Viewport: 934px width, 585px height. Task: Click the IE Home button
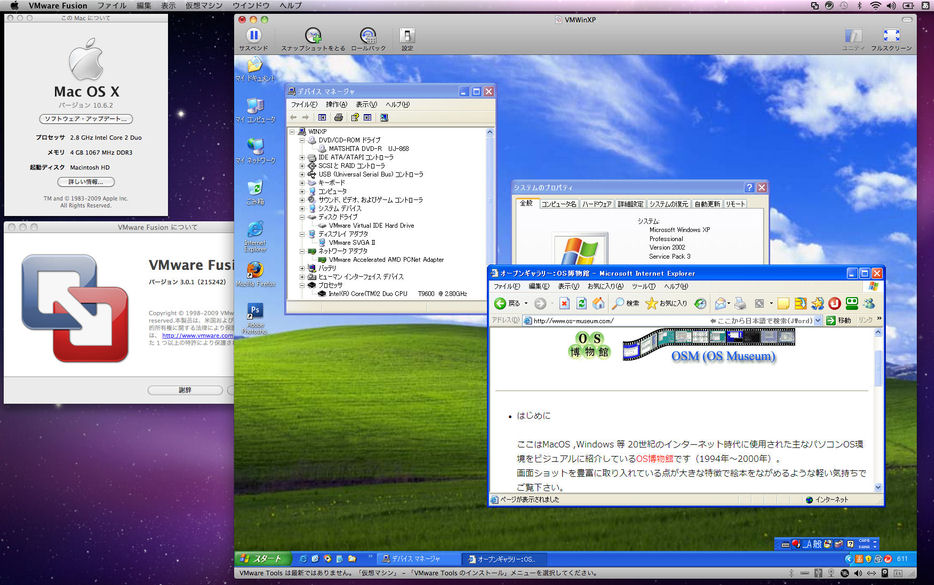(599, 303)
